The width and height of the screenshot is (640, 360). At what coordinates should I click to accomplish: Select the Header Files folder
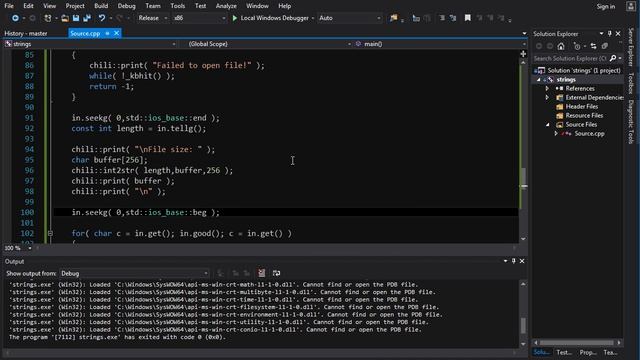[582, 107]
